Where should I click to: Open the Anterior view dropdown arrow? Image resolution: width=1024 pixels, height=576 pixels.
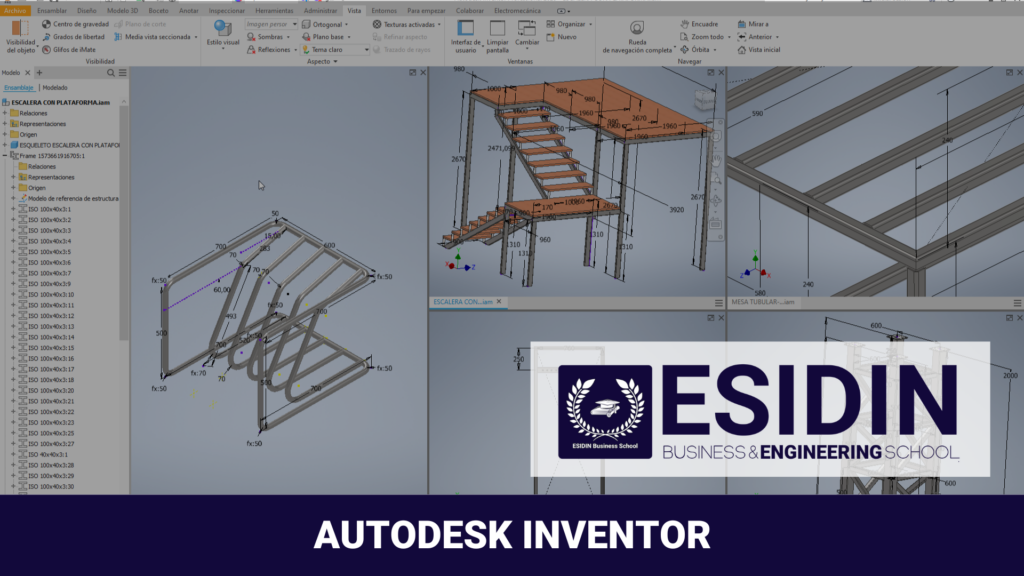[777, 37]
